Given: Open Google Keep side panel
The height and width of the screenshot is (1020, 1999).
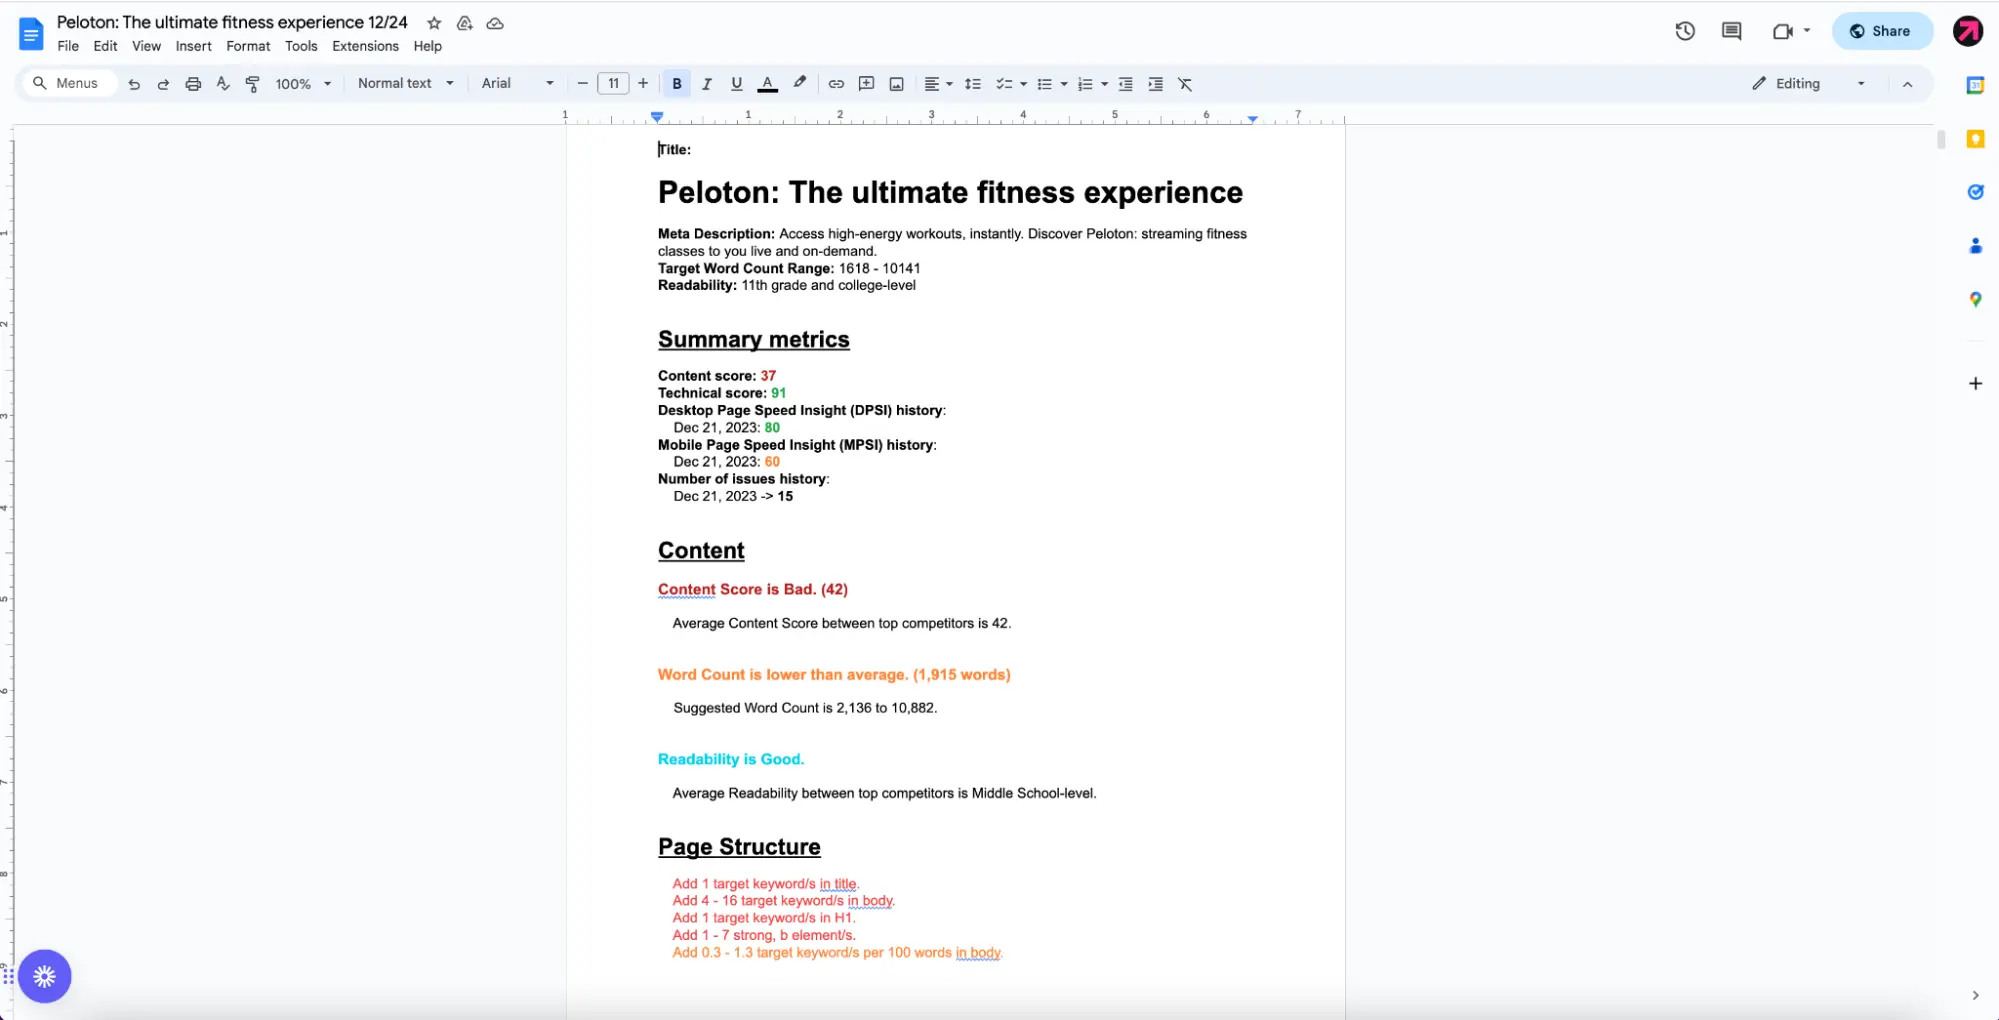Looking at the screenshot, I should [x=1975, y=139].
